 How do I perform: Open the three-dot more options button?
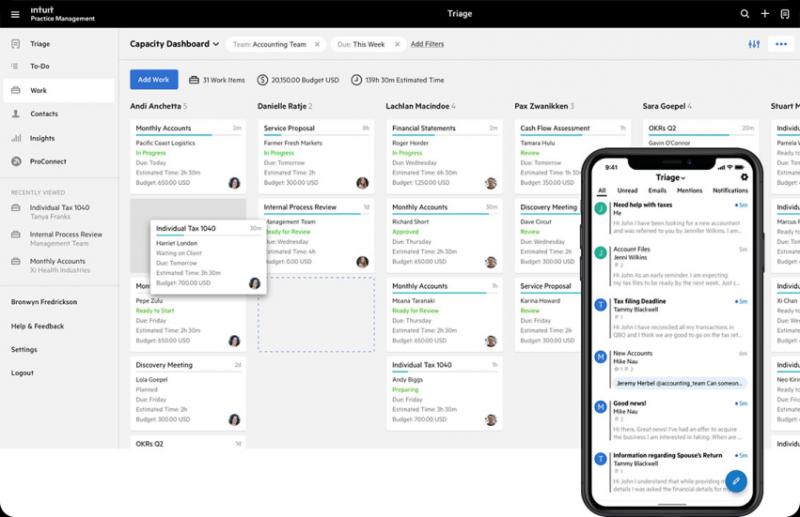[x=781, y=44]
